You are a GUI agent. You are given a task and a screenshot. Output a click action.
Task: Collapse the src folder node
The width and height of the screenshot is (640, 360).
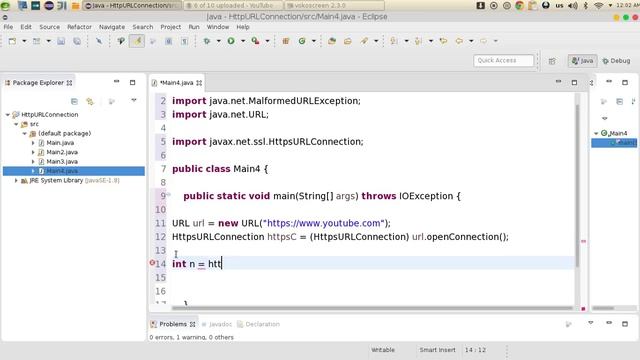(x=16, y=124)
